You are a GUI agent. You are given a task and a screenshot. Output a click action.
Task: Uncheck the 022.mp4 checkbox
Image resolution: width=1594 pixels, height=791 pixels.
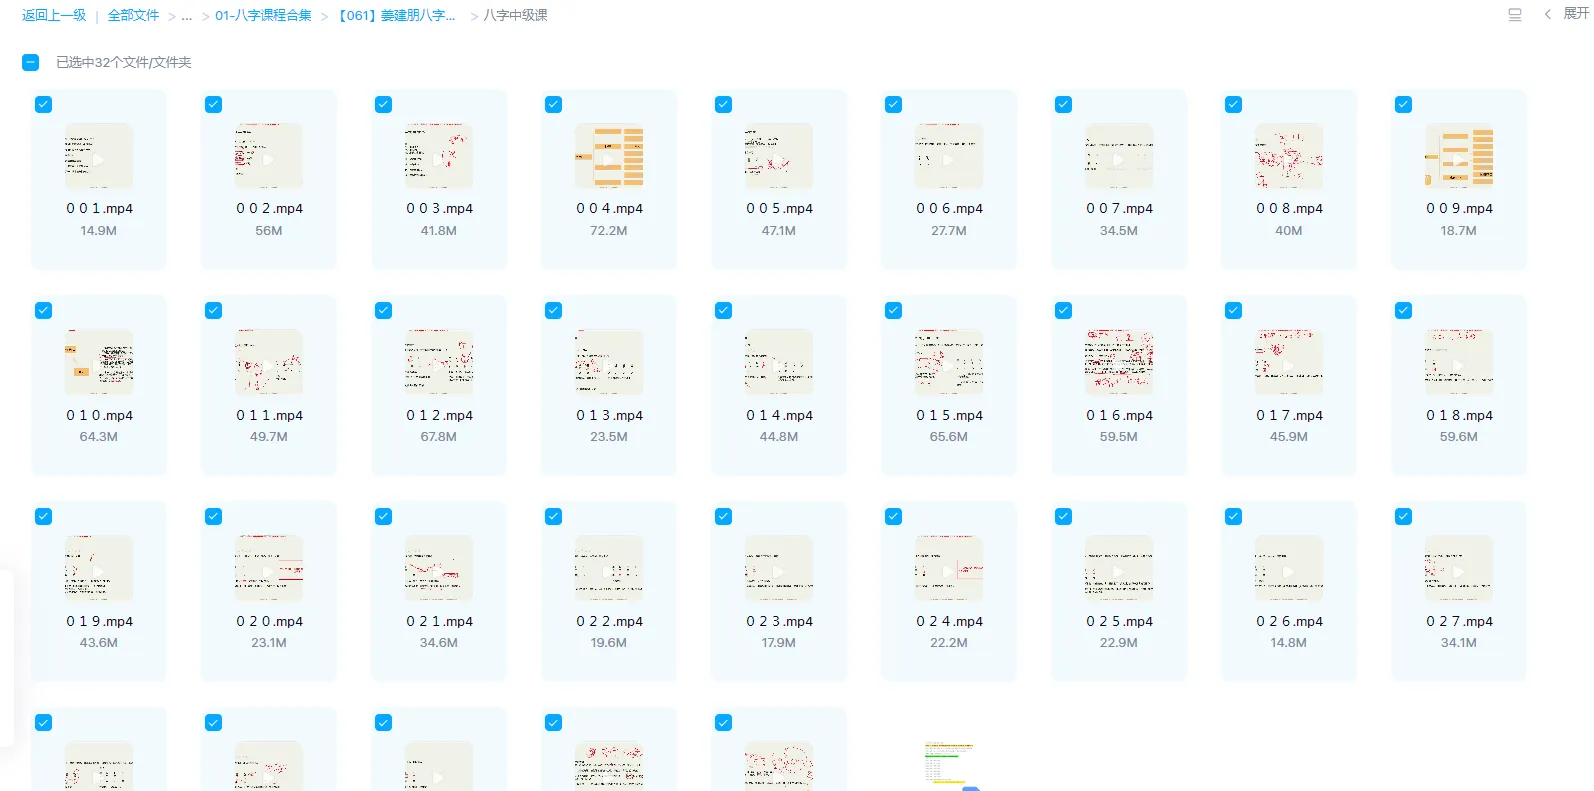(x=554, y=517)
